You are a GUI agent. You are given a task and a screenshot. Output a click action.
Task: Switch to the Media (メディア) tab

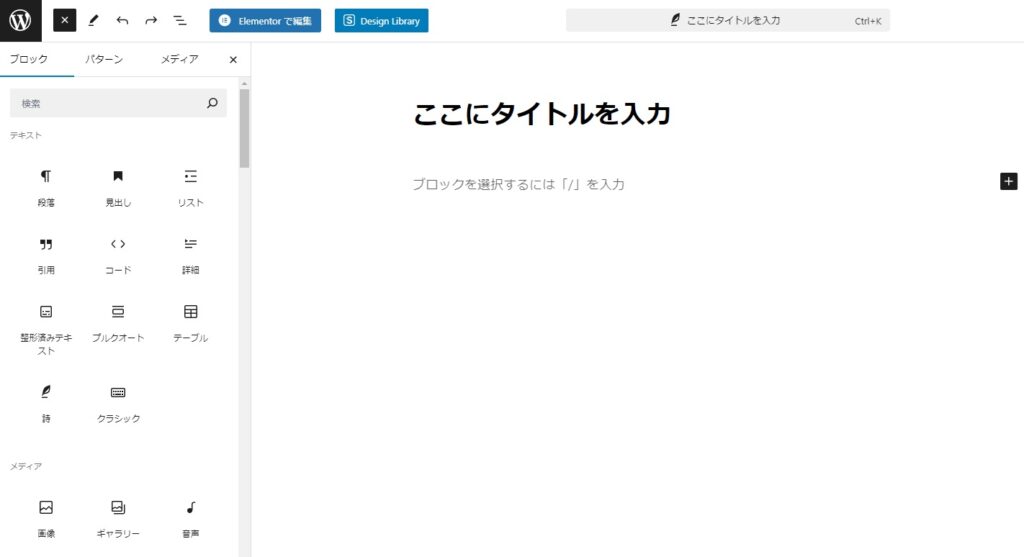[x=179, y=59]
